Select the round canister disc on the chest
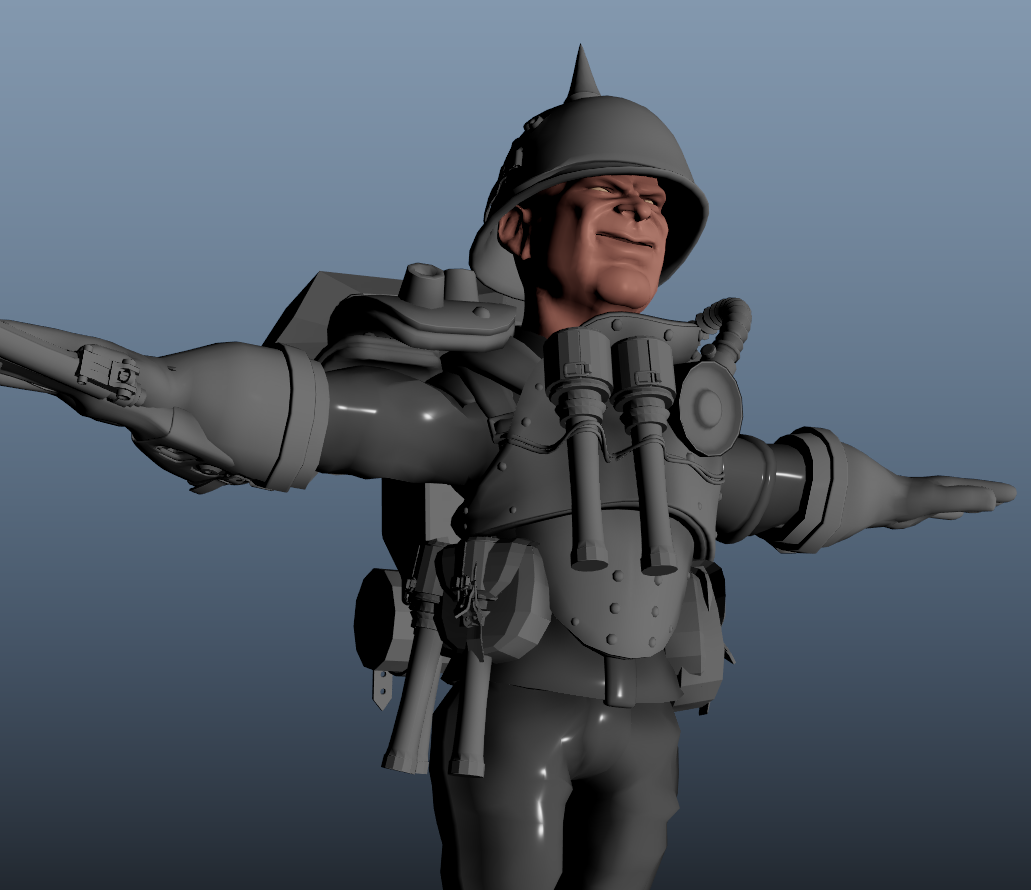Screen dimensions: 1031x890 709,408
